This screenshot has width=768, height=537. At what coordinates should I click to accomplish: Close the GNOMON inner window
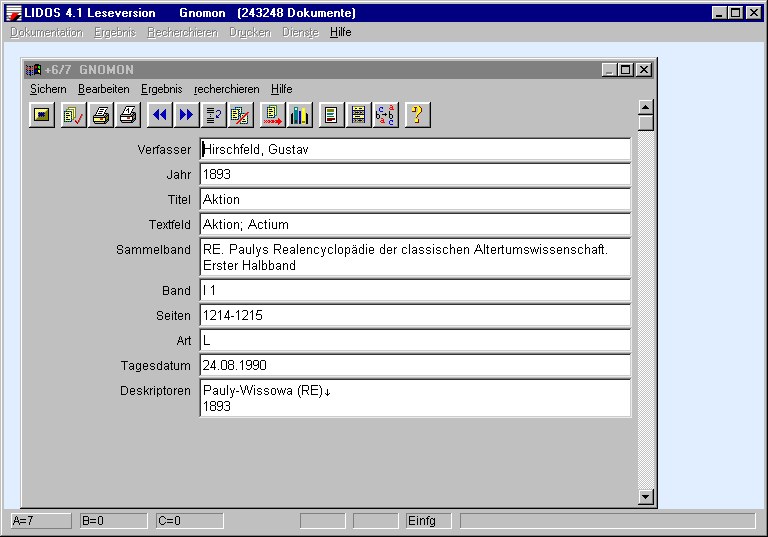click(x=644, y=70)
